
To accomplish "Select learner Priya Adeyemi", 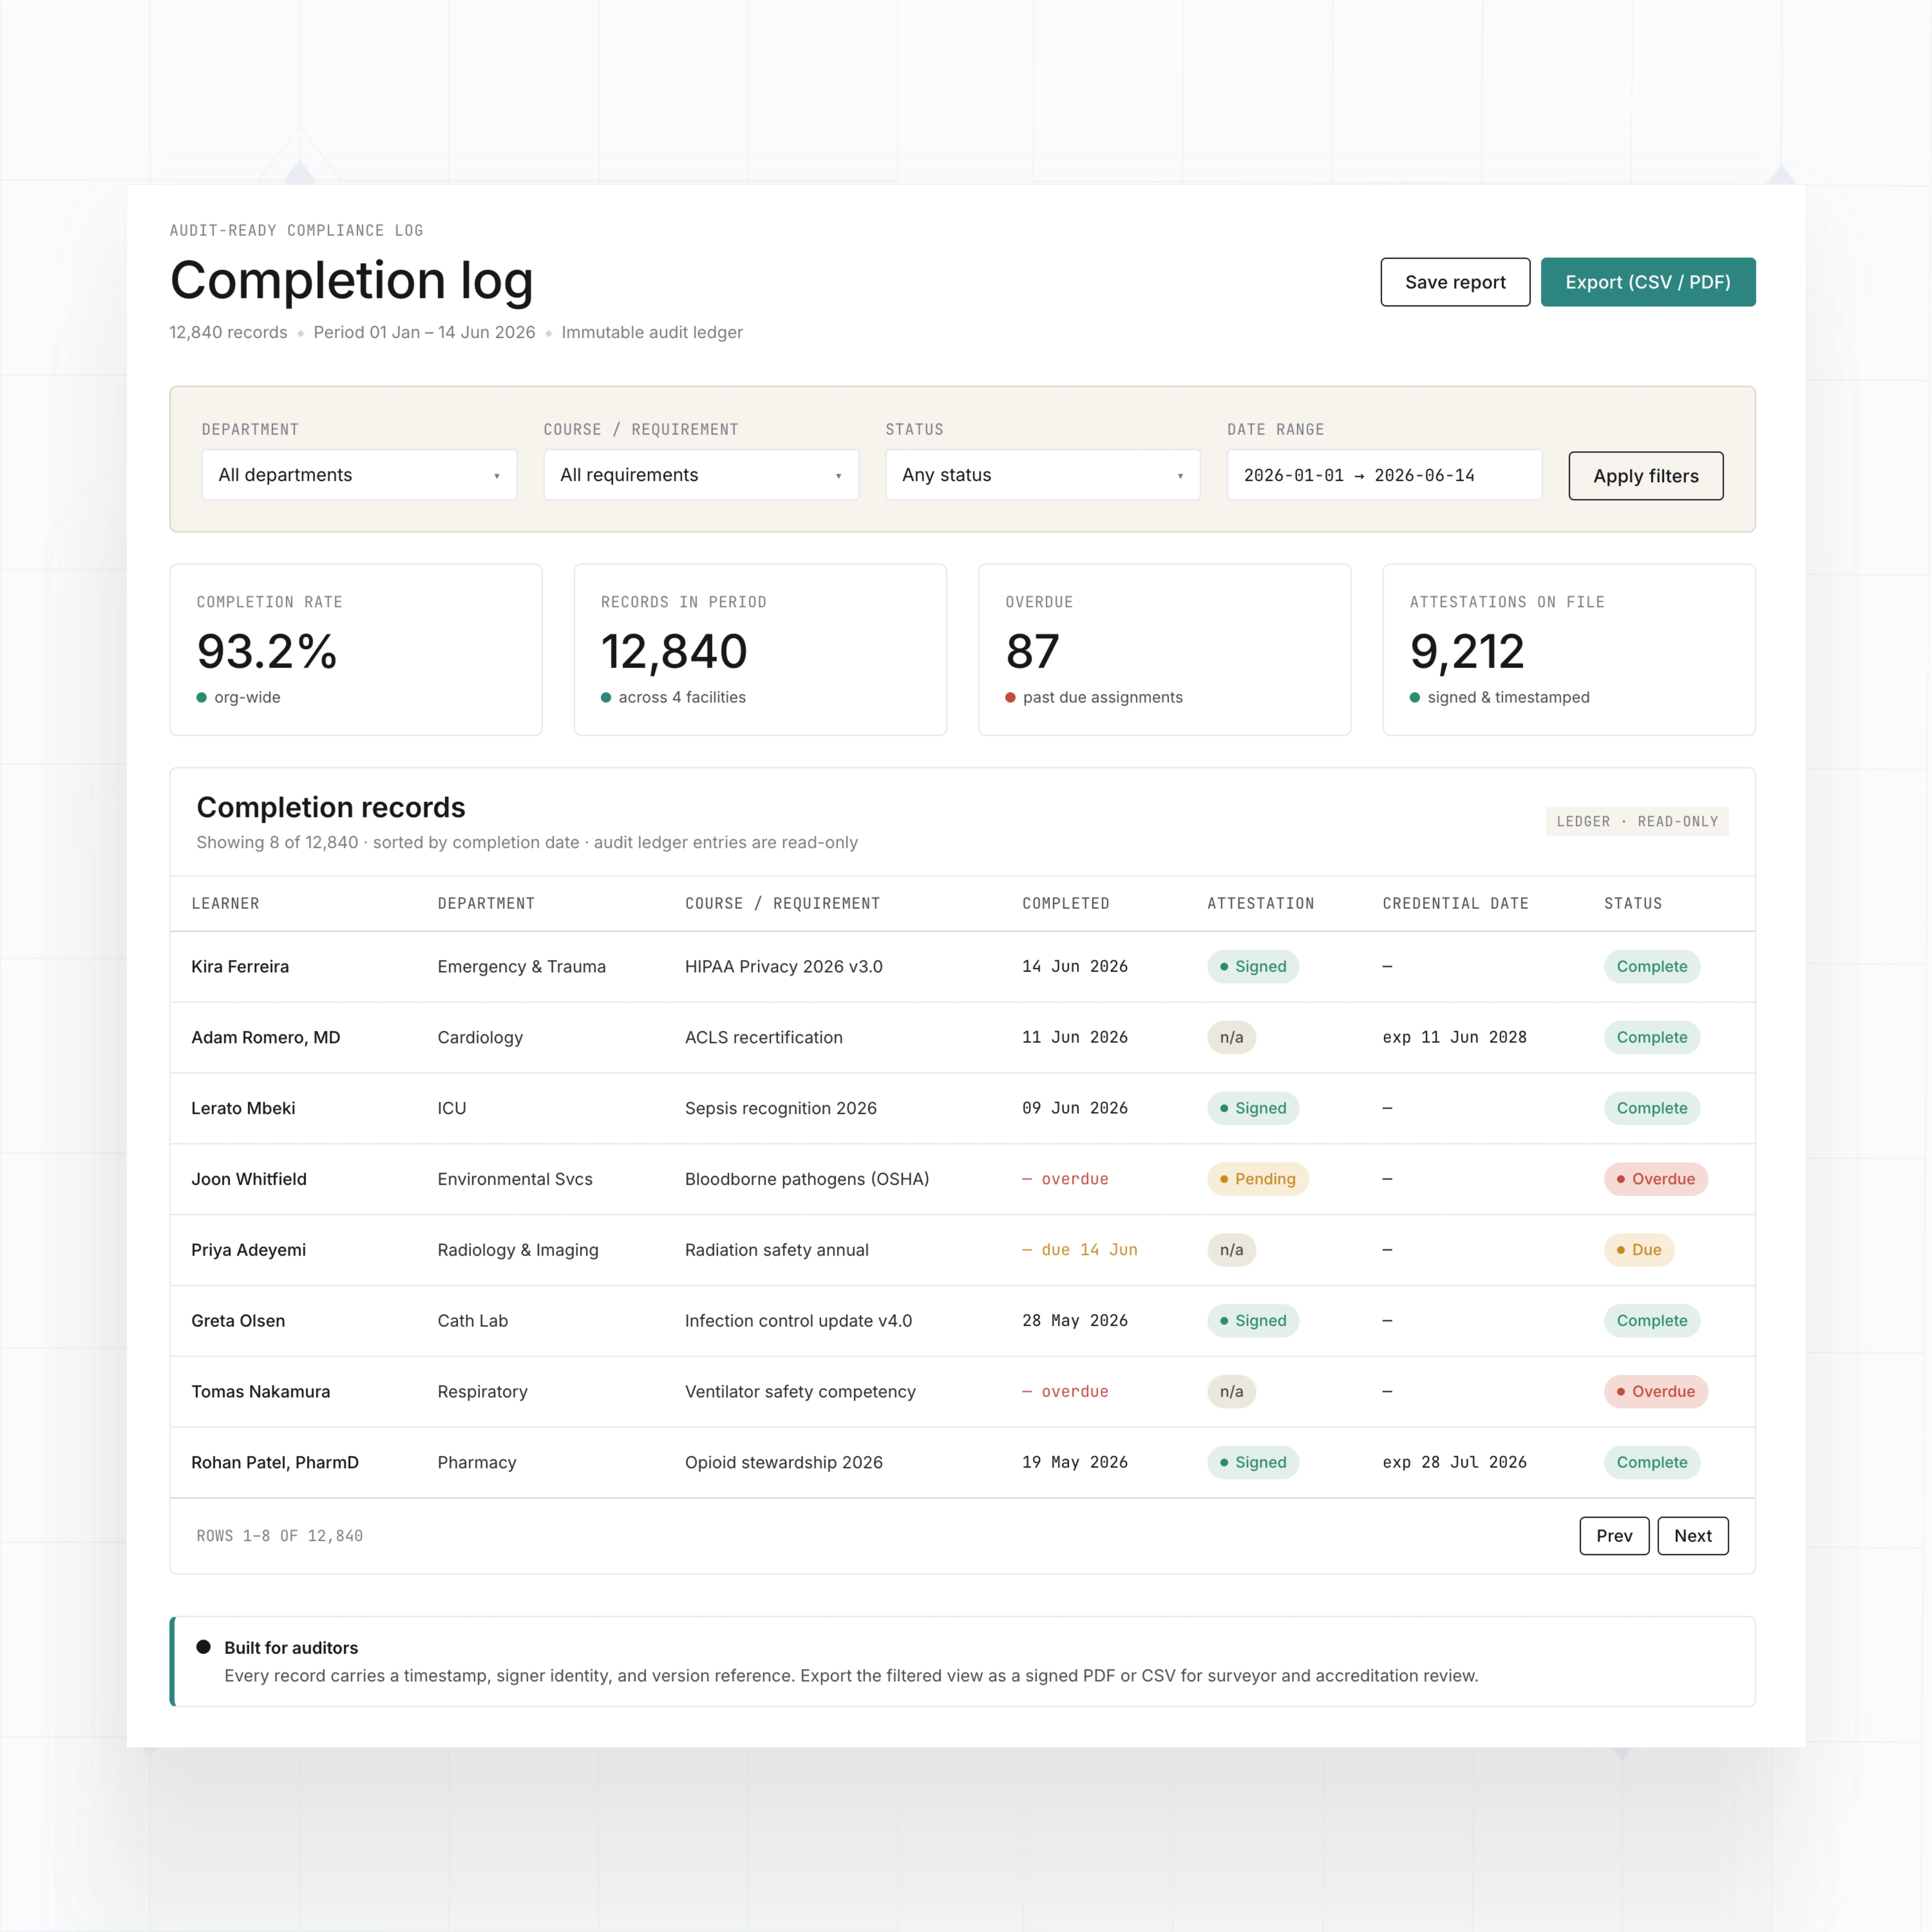I will pos(249,1250).
